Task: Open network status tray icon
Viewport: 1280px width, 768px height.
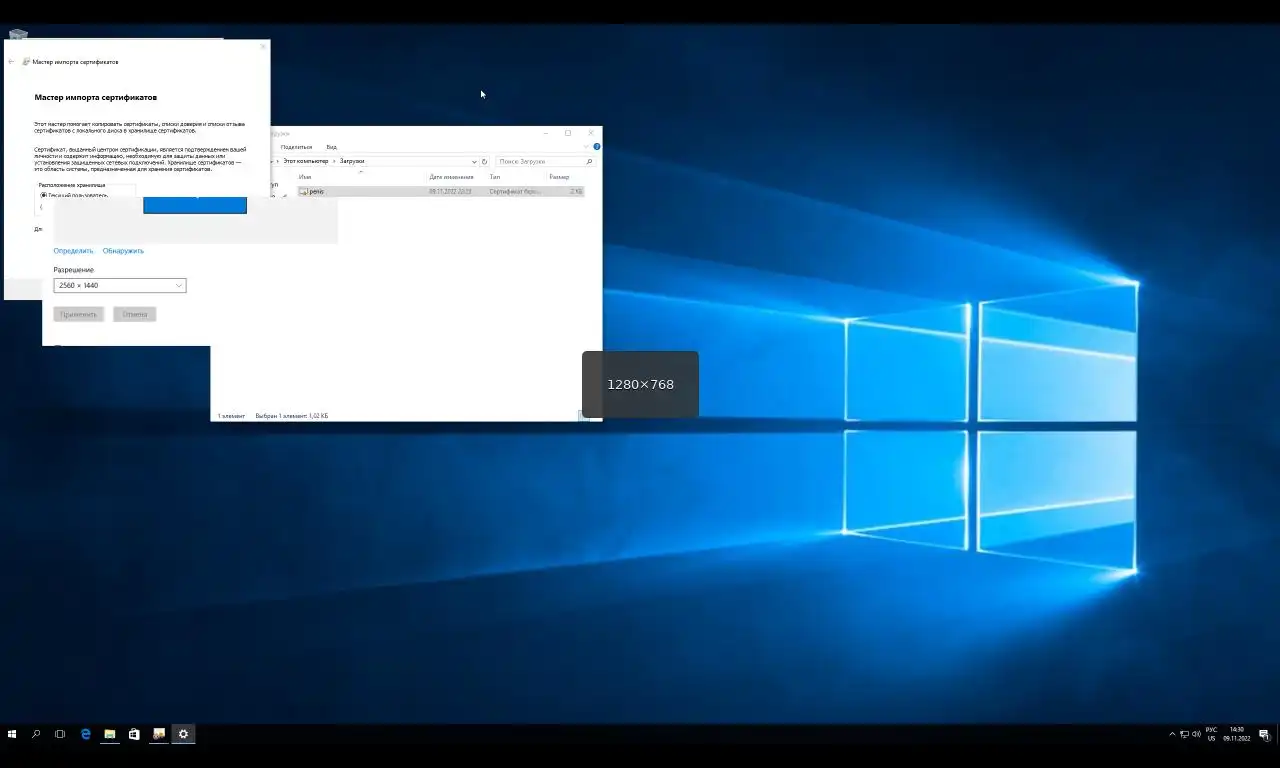Action: click(x=1185, y=734)
